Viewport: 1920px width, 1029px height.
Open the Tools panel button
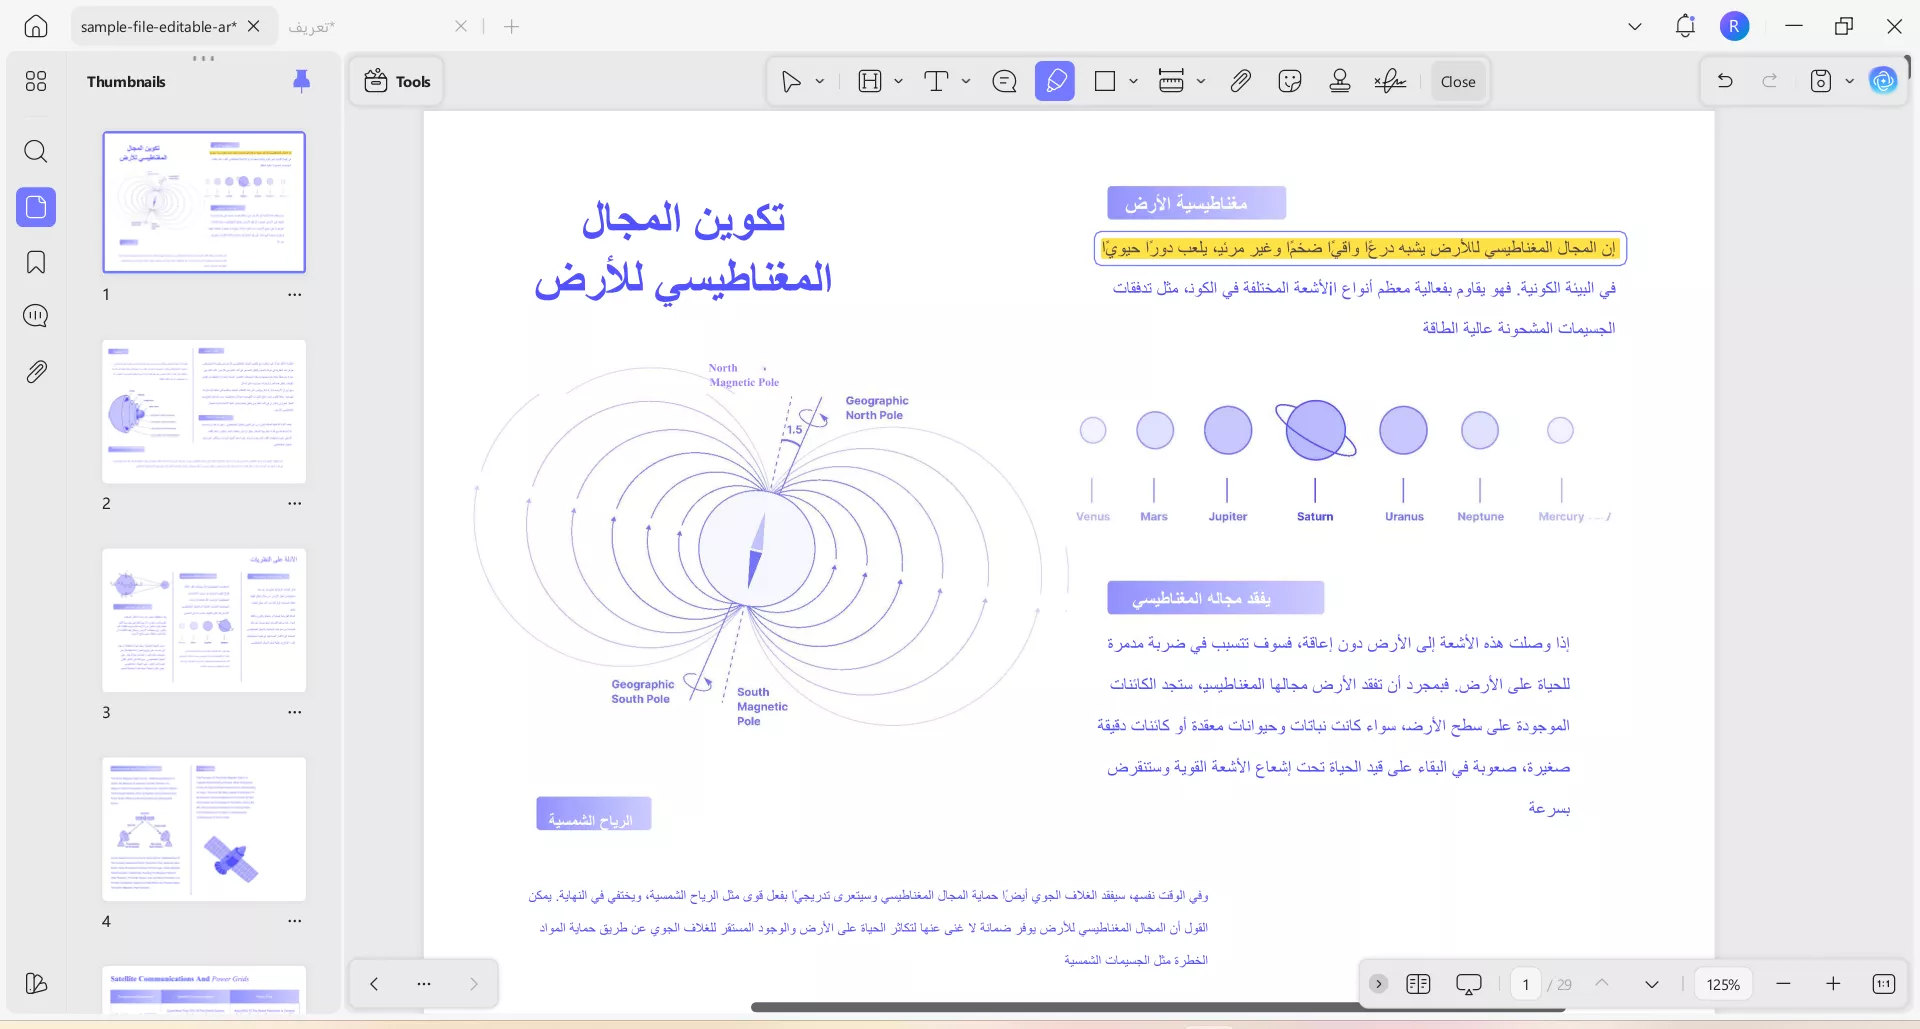click(396, 81)
